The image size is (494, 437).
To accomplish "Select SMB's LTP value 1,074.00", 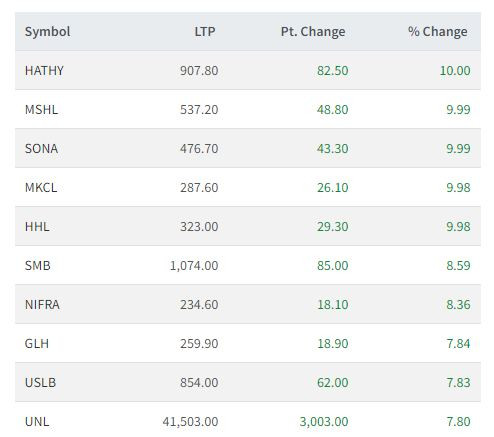I will tap(194, 265).
